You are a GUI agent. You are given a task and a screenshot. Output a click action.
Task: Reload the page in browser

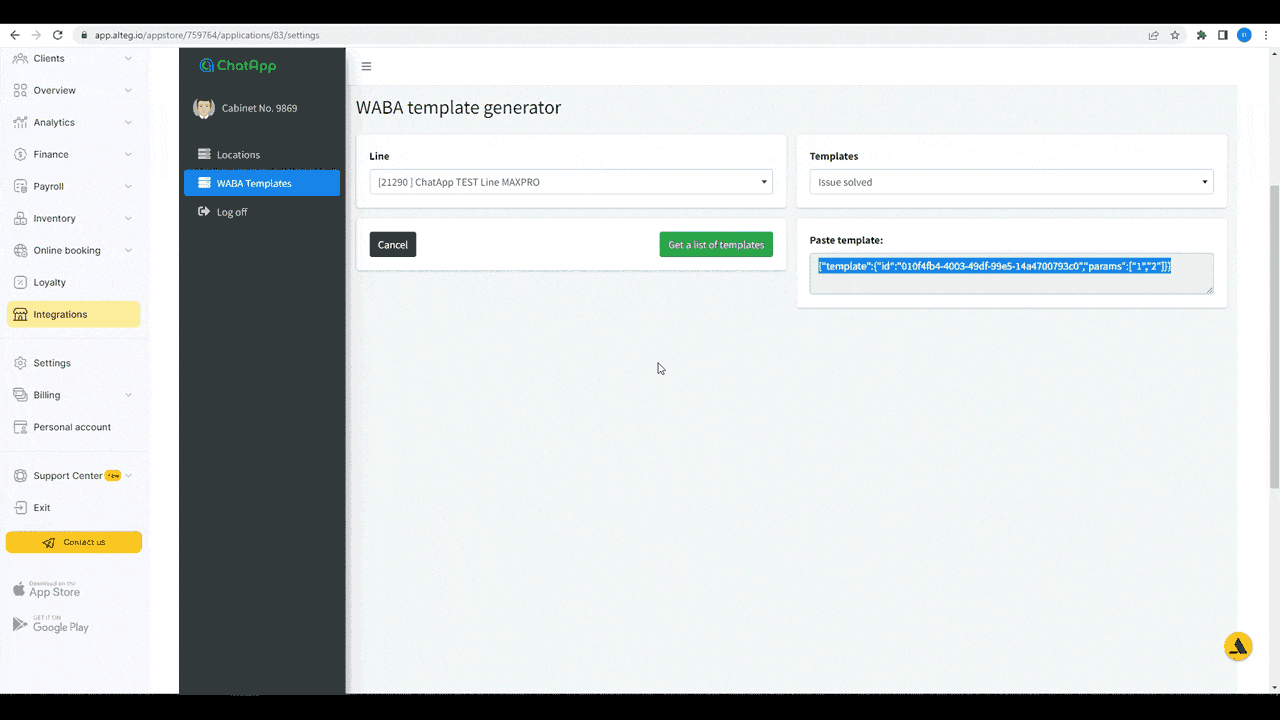pos(57,35)
